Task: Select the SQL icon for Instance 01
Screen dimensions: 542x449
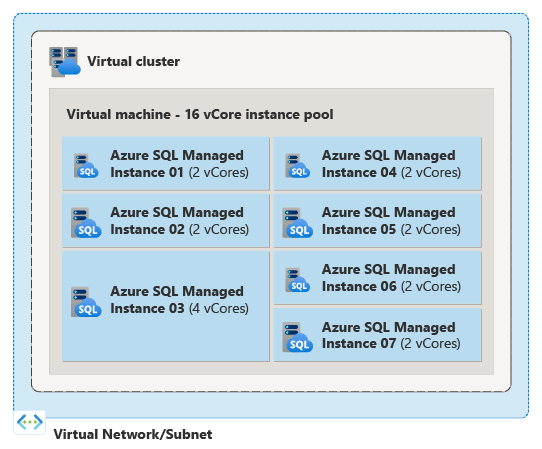Action: [86, 166]
